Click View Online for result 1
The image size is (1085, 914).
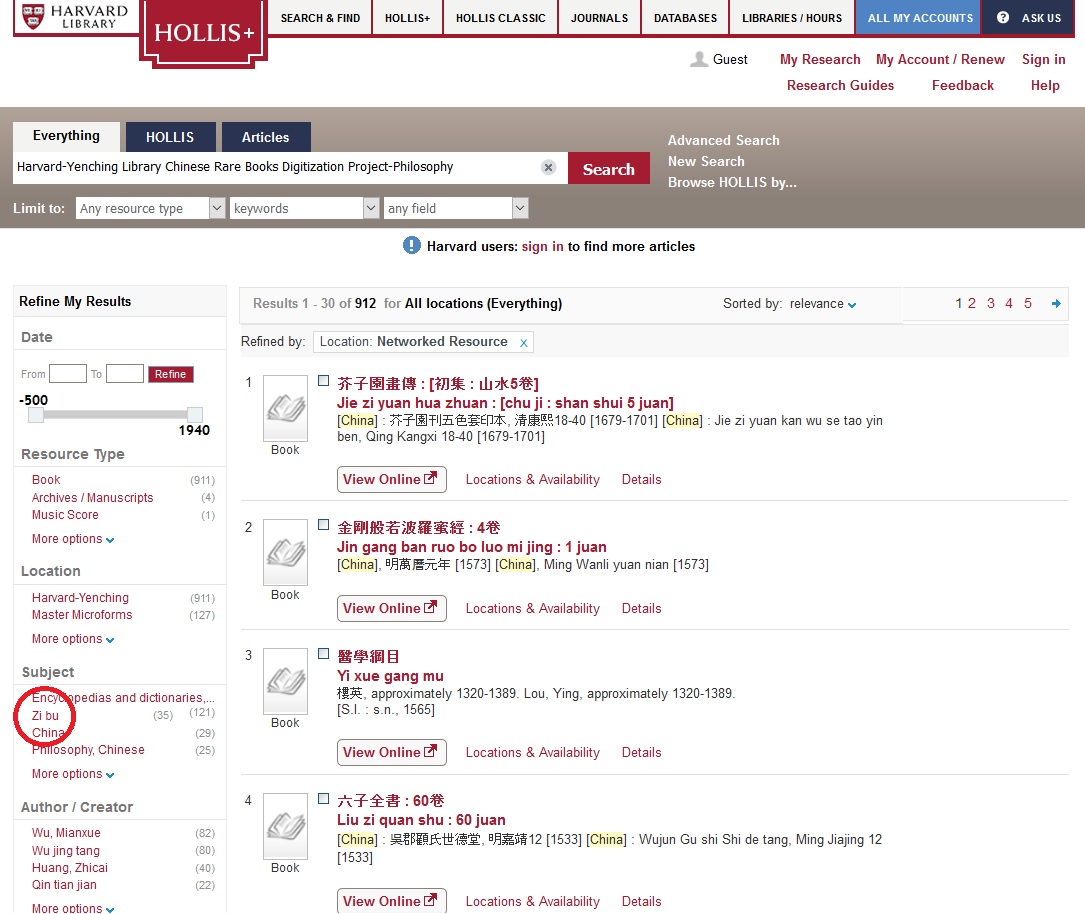point(391,479)
